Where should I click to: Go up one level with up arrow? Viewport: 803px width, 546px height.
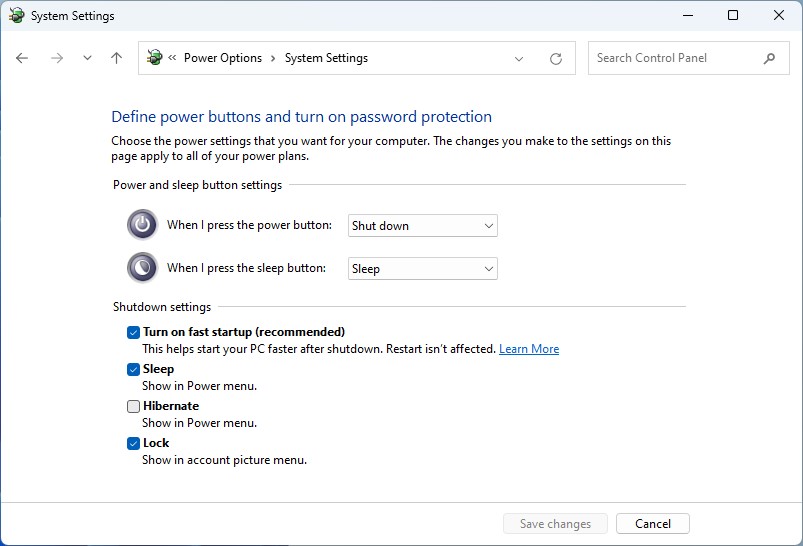pyautogui.click(x=117, y=58)
